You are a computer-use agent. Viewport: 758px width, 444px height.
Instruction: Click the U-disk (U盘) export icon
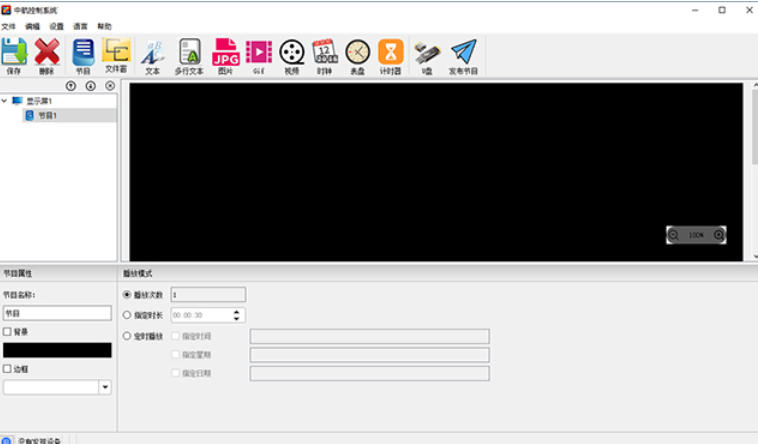tap(427, 55)
